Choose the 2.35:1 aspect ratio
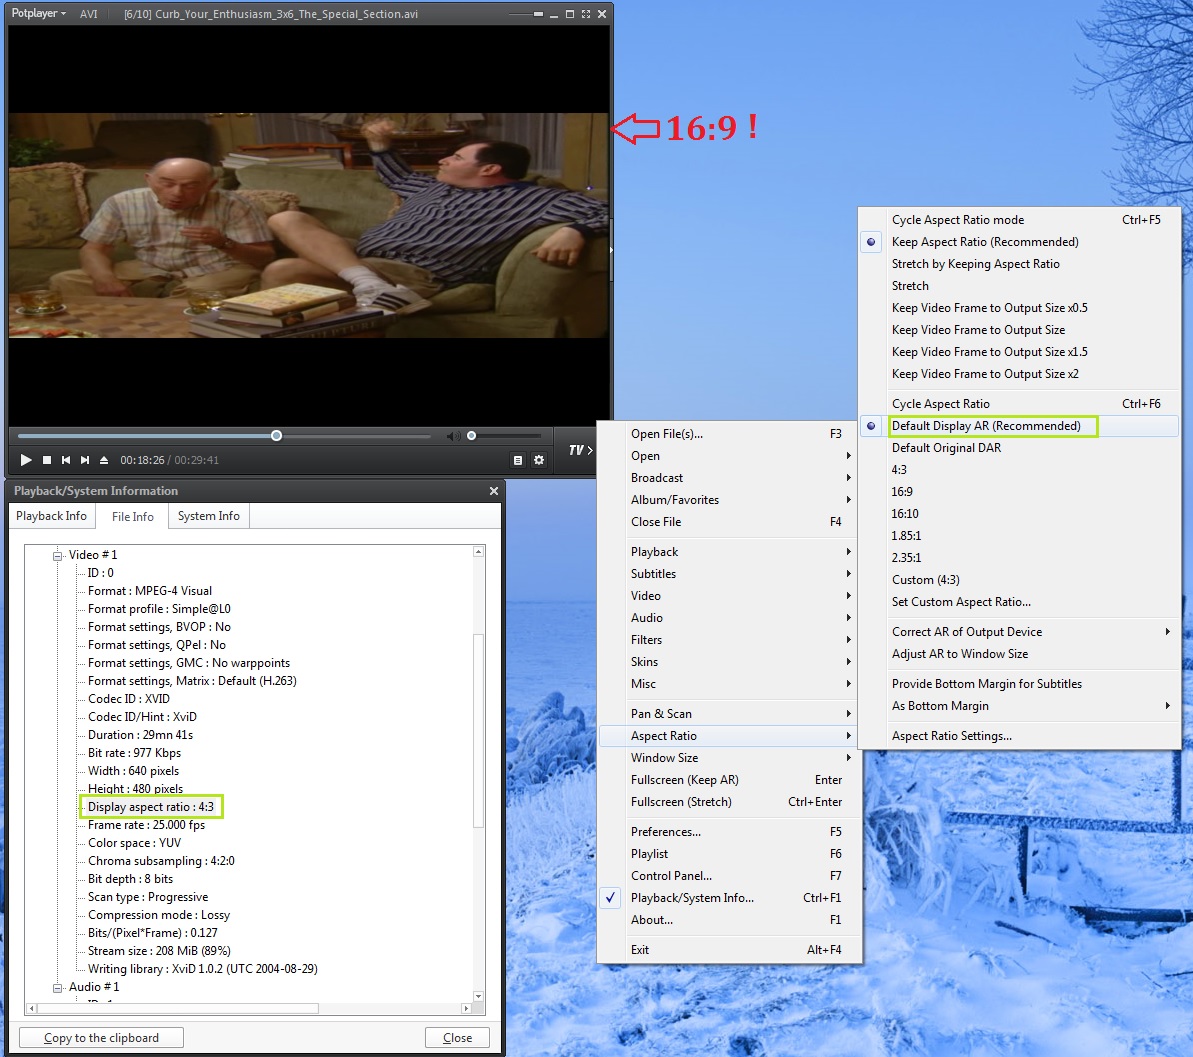 (1020, 559)
